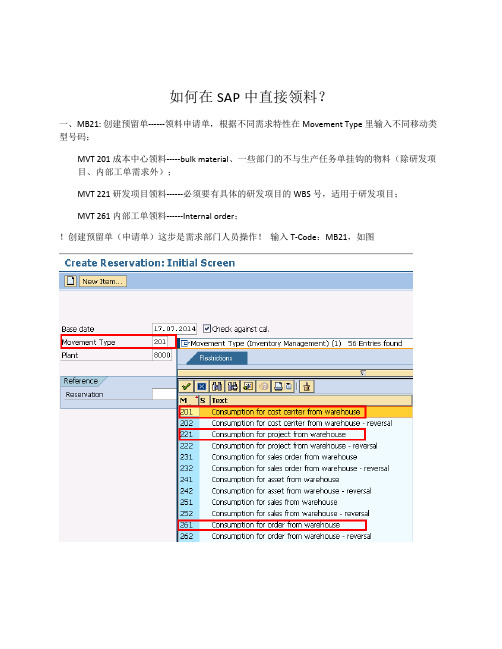Screen dimensions: 502x649
Task: Select row 231 Consumption for sales order
Action: pos(295,457)
